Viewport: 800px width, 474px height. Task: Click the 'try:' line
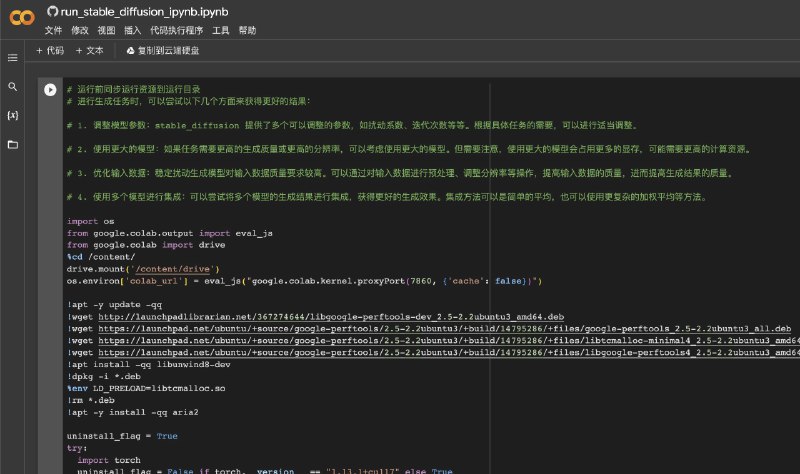click(x=77, y=448)
